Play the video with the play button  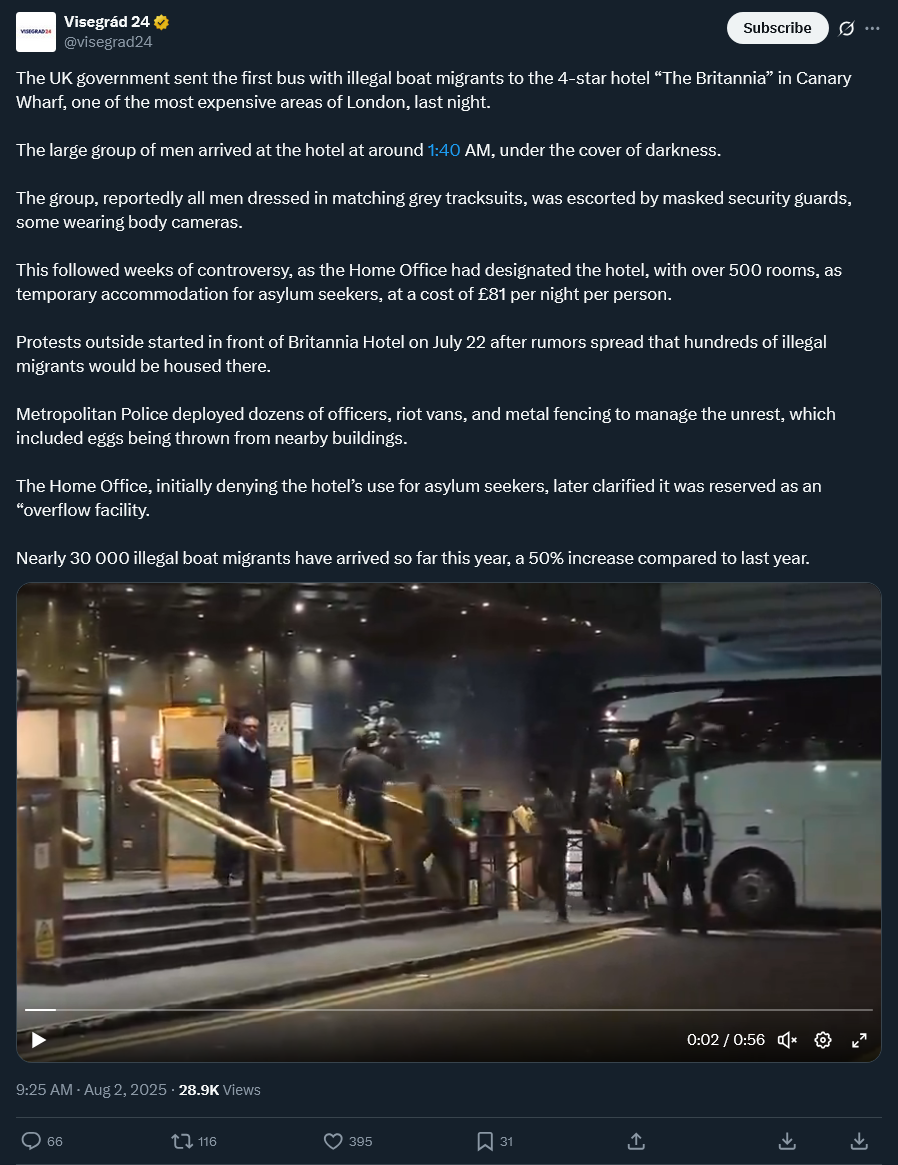[x=39, y=1039]
